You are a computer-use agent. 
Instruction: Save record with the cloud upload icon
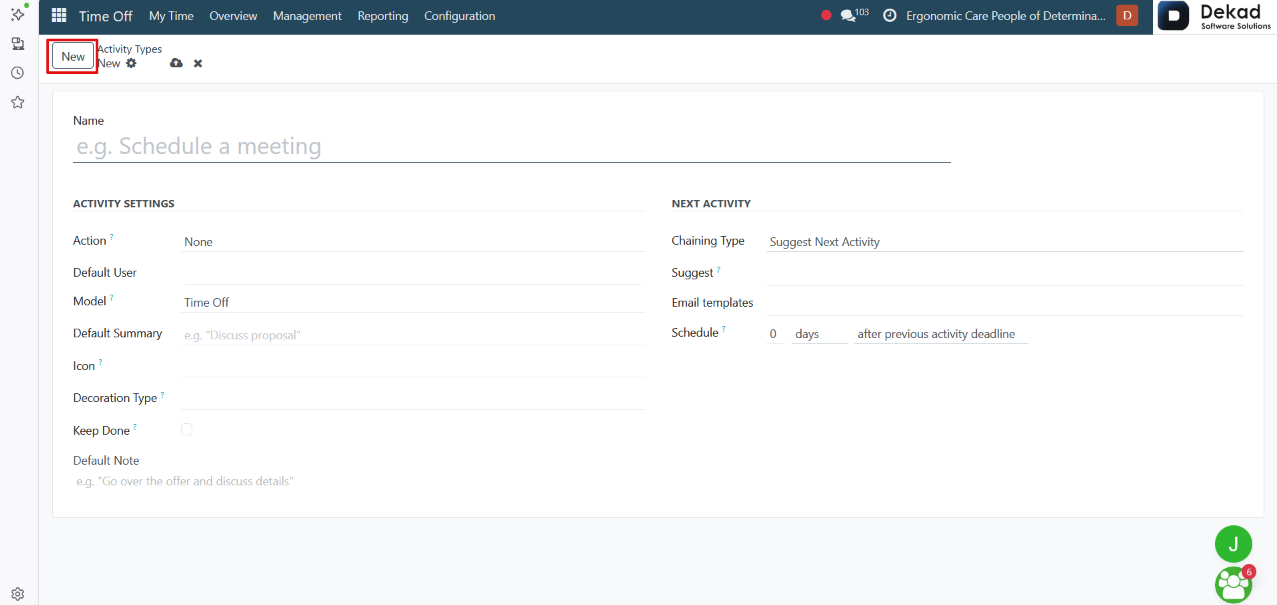[x=176, y=63]
